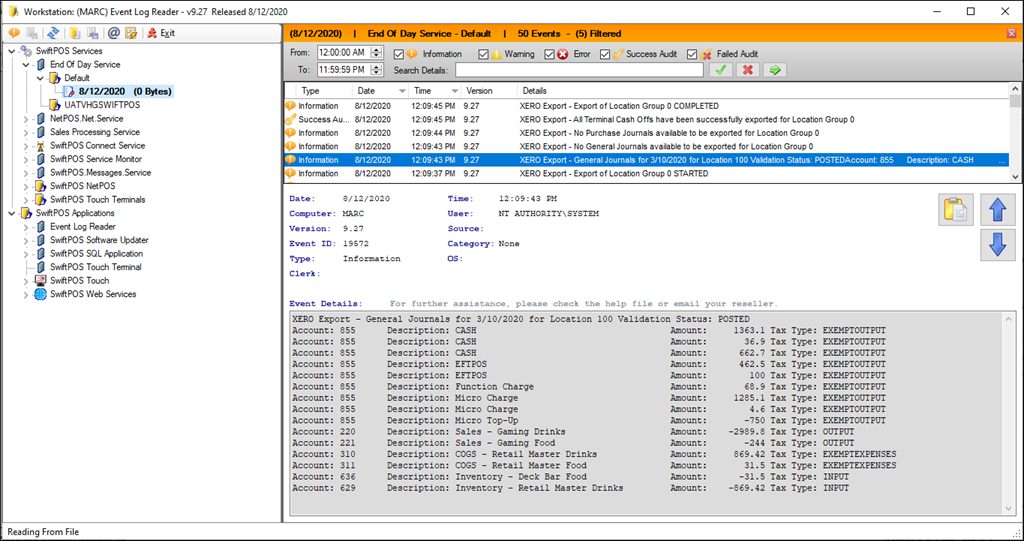Click the event list vertical scrollbar
Viewport: 1024px width, 541px height.
click(x=1015, y=133)
